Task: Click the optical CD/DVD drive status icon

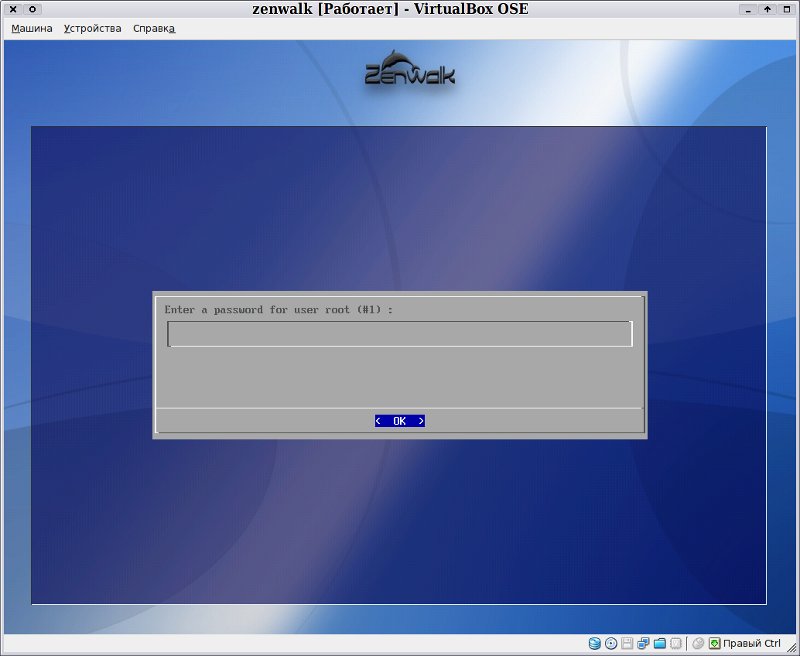Action: pos(611,643)
